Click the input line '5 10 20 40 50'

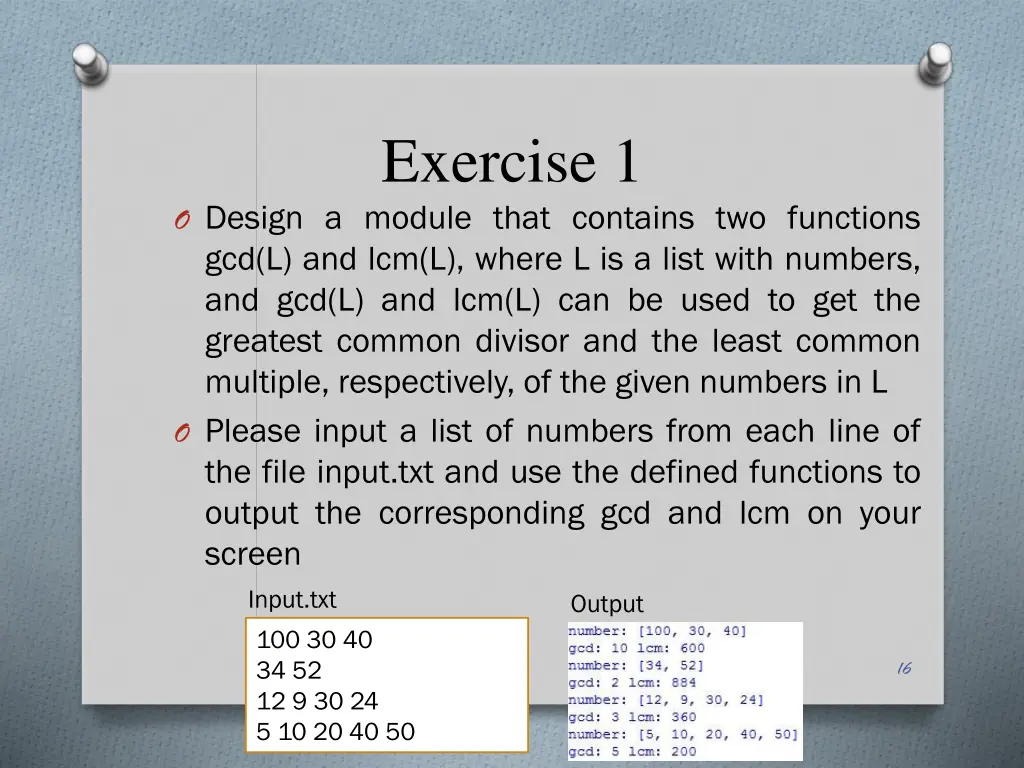[x=335, y=731]
